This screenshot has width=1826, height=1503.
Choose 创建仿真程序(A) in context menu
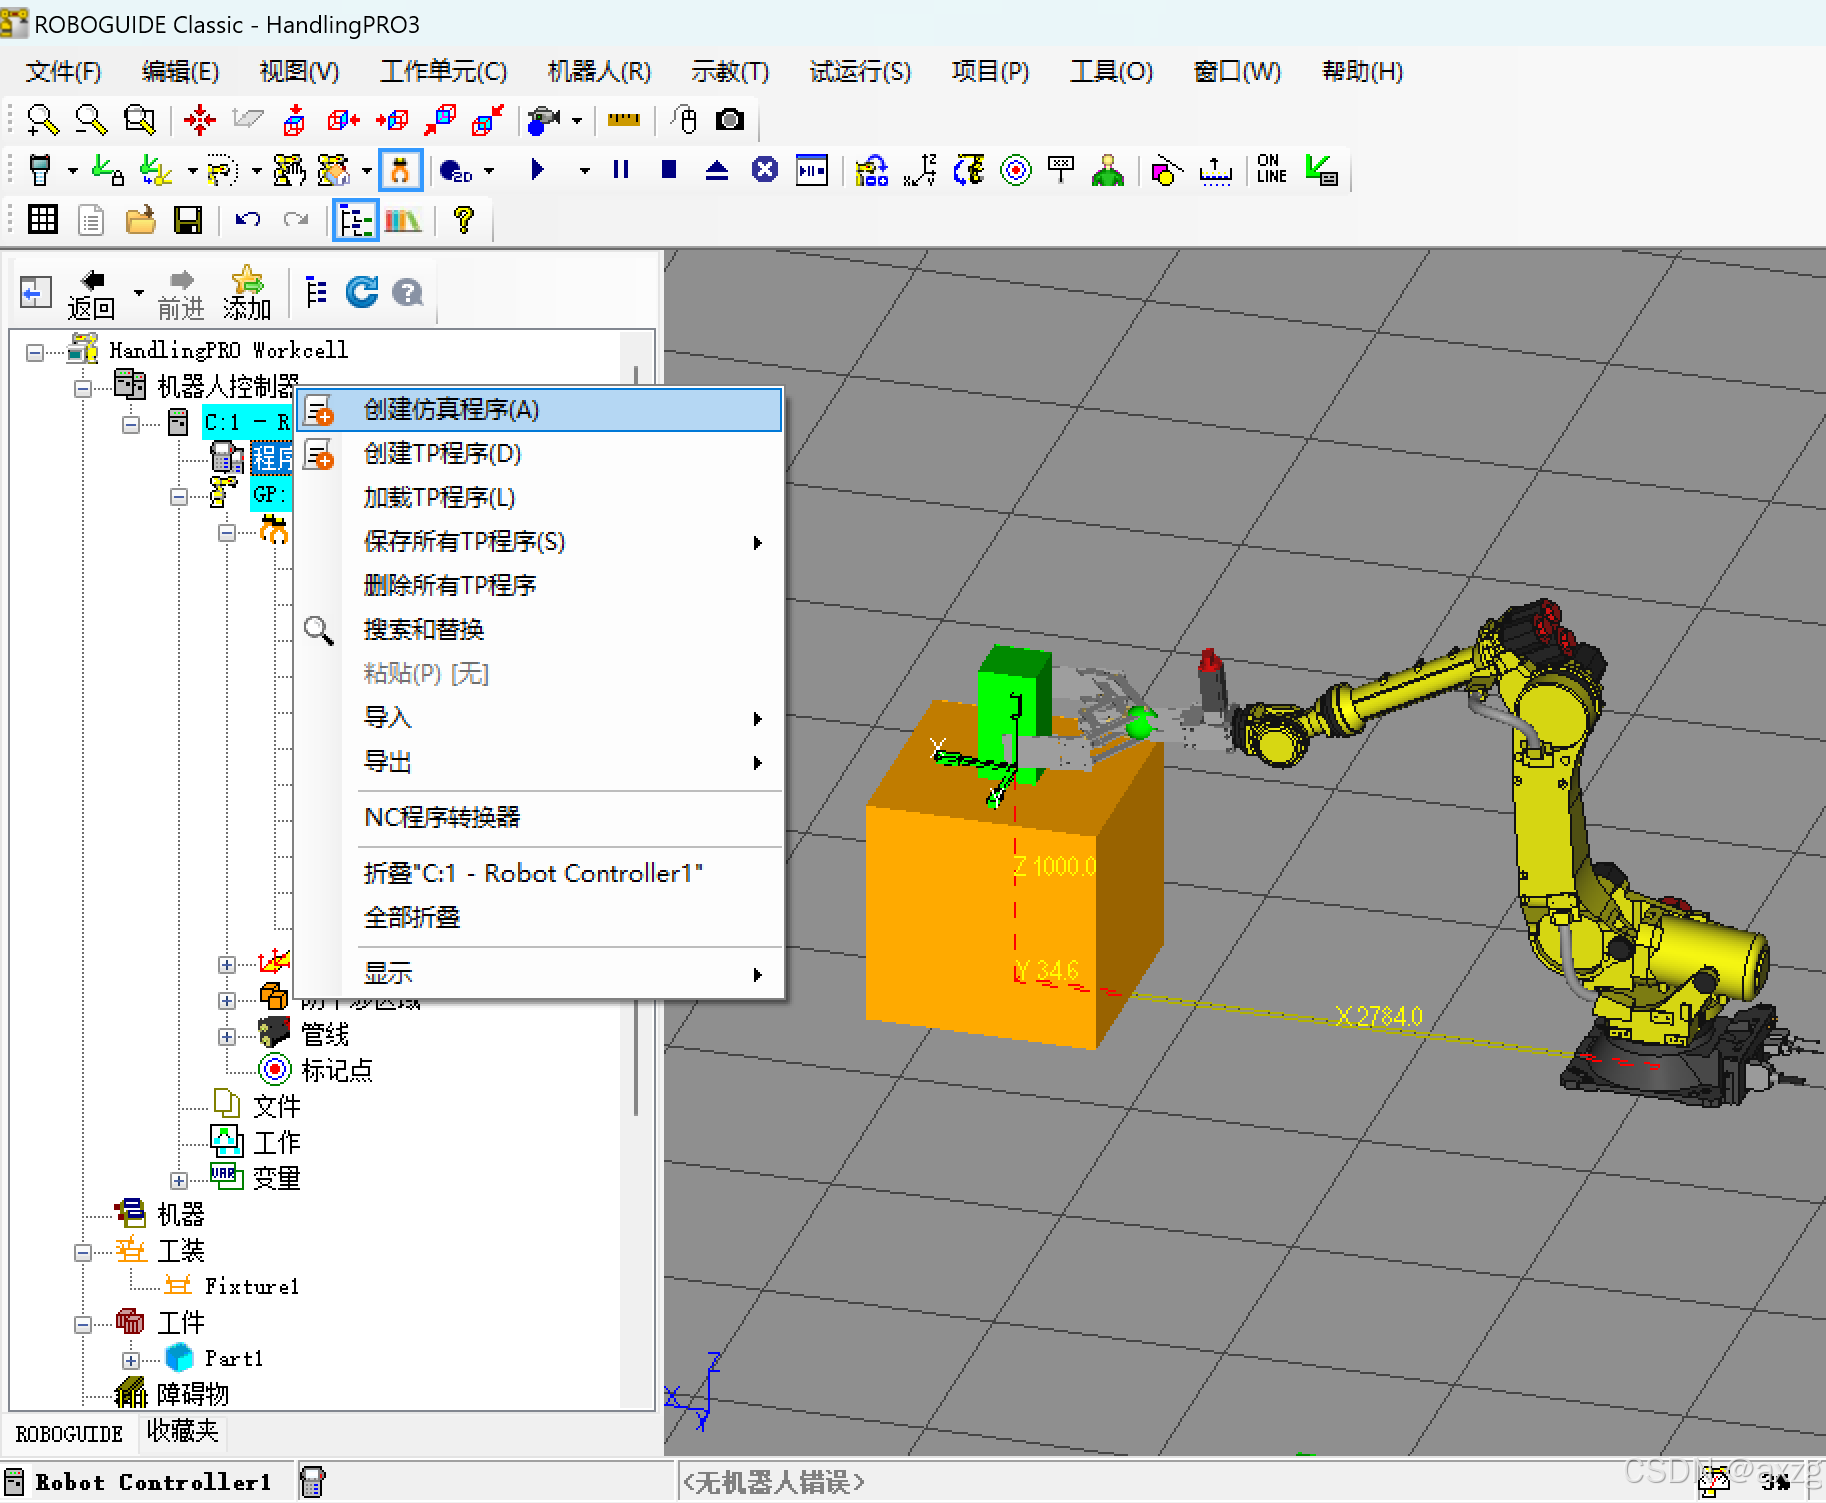pos(540,410)
